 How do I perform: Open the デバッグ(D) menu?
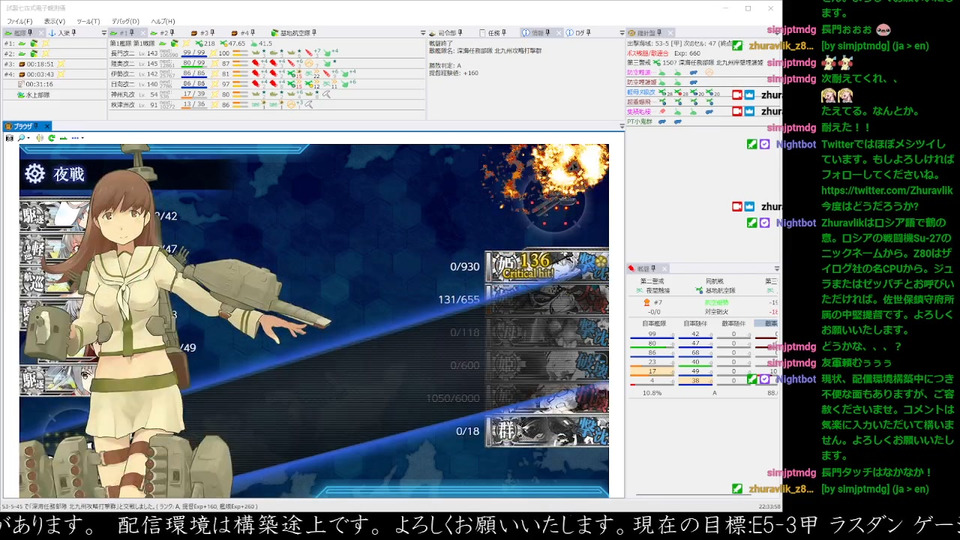(x=126, y=21)
